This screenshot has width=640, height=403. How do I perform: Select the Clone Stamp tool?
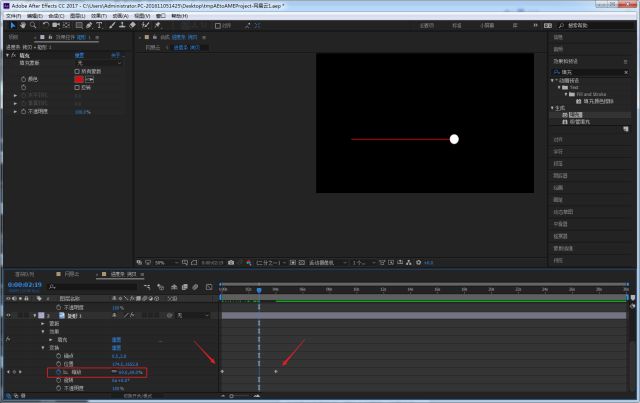click(x=122, y=25)
